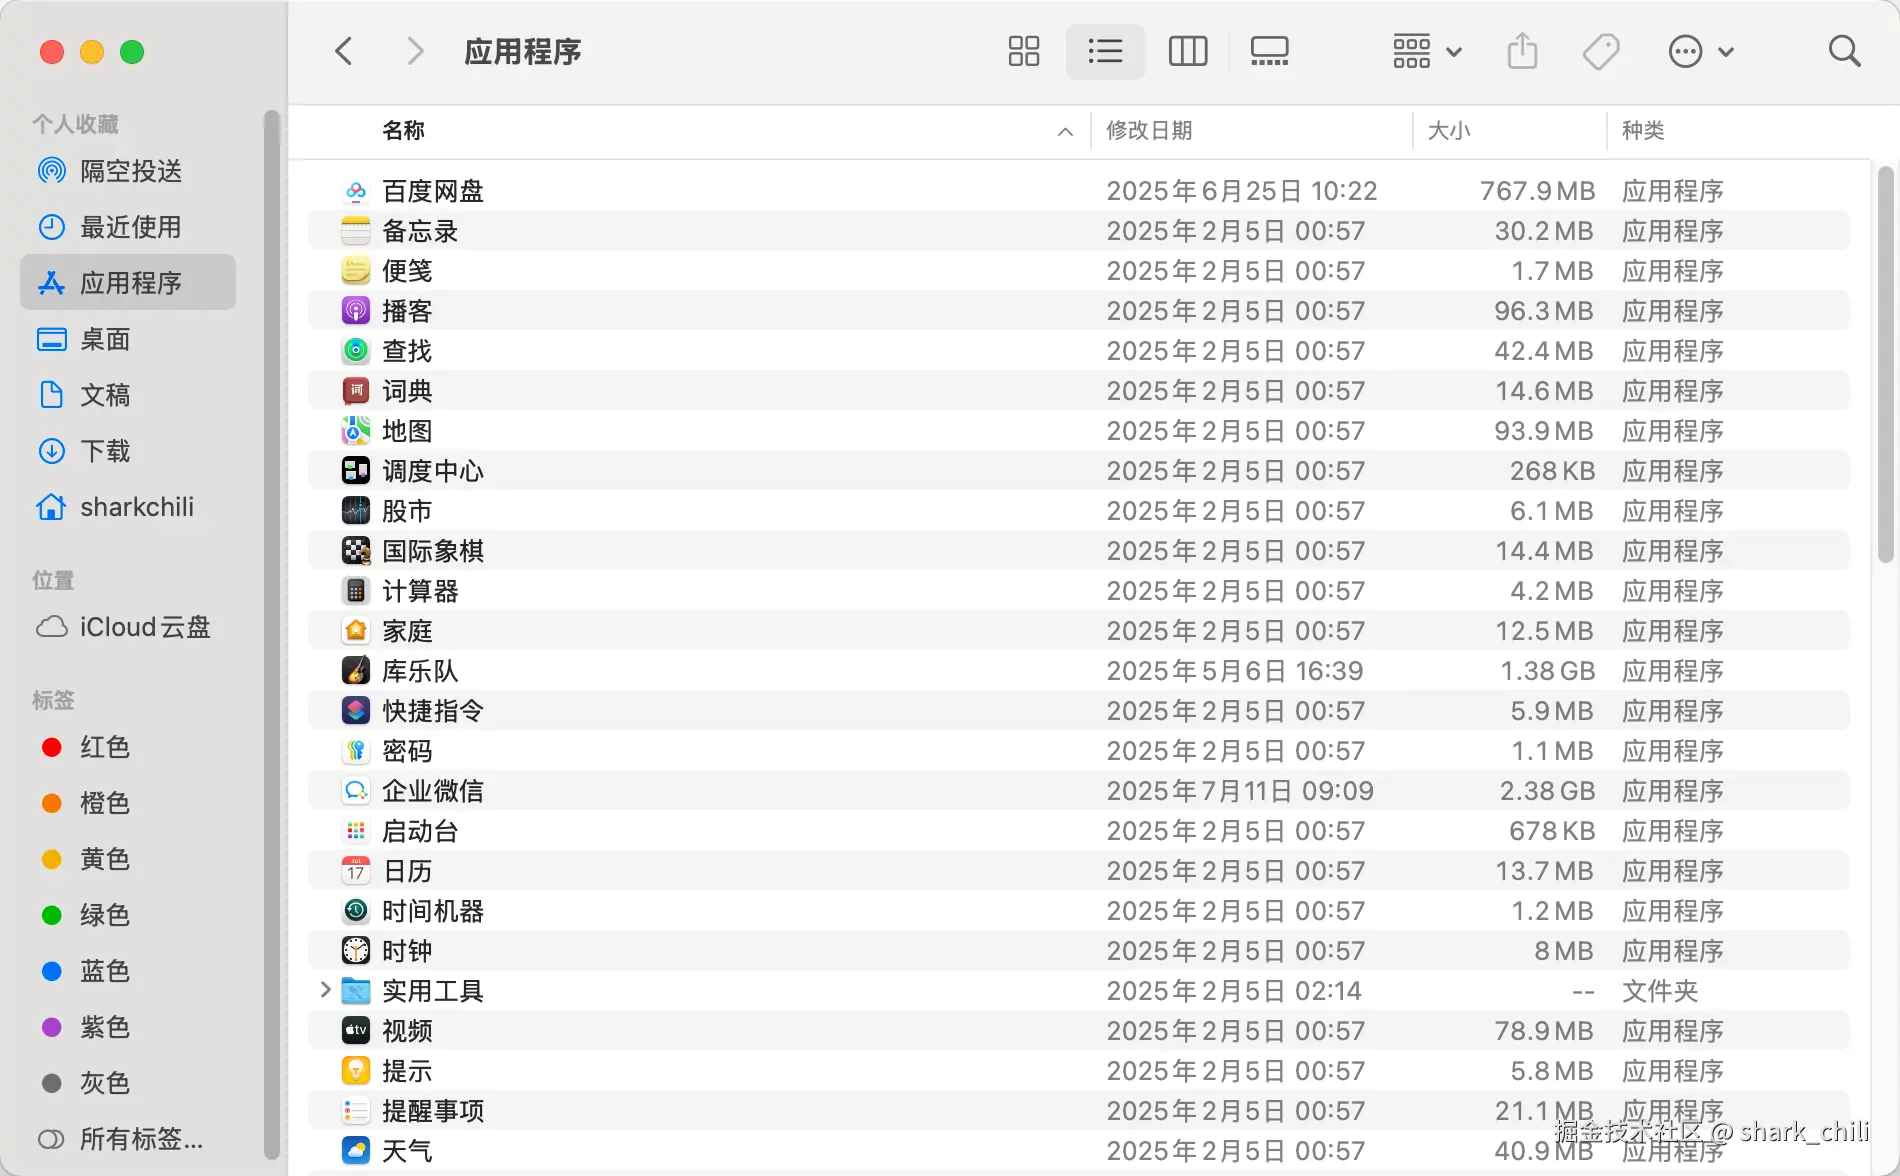
Task: Sort by the 种类 column header
Action: click(1643, 130)
